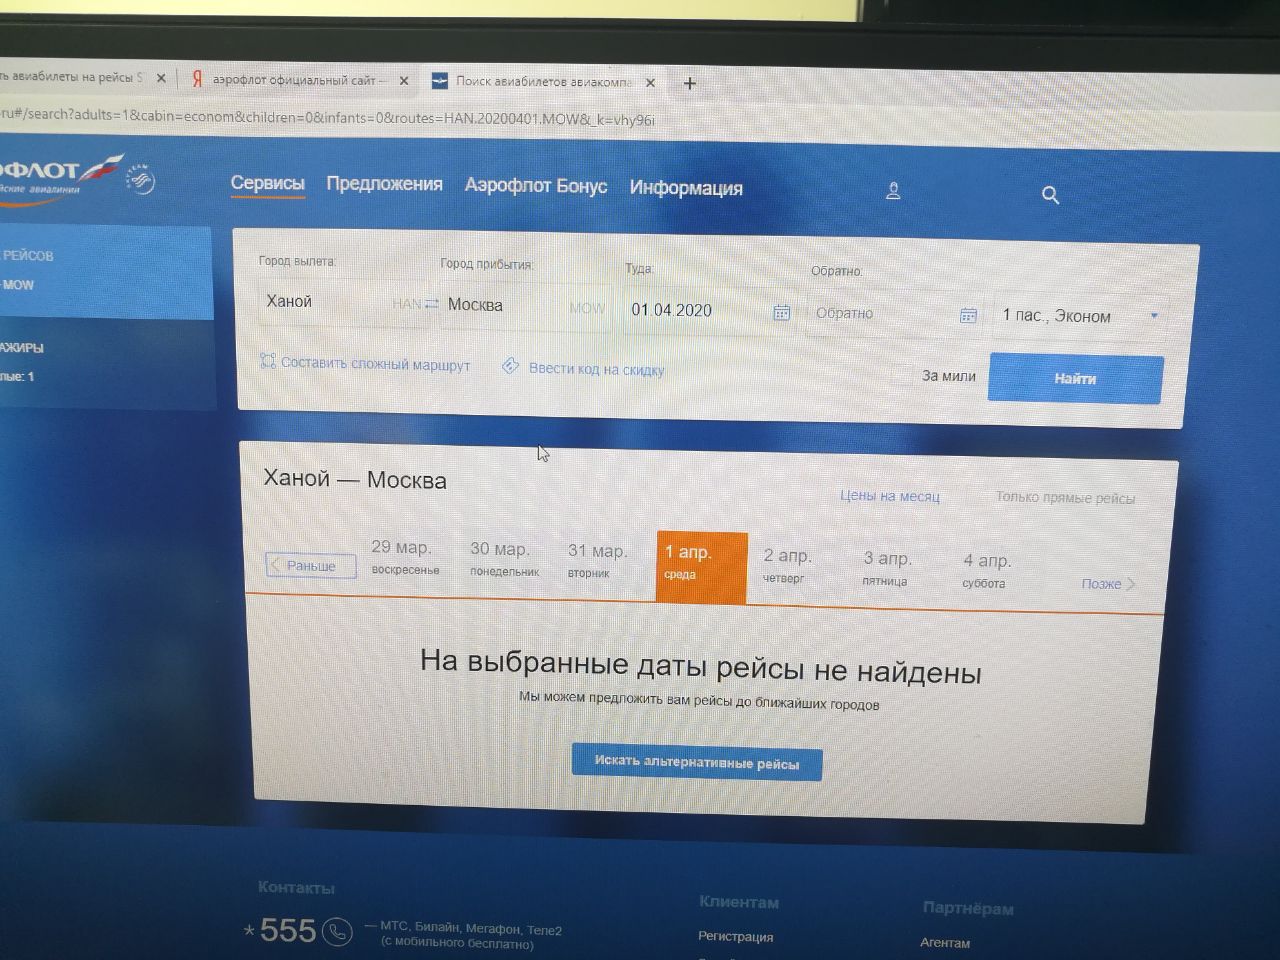Open the Сервисы menu
The height and width of the screenshot is (960, 1280).
[267, 183]
